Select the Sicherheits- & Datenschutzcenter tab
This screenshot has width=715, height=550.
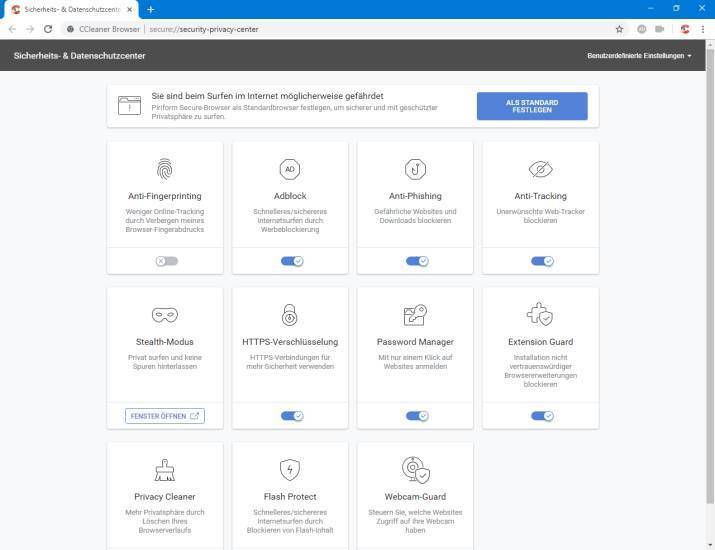[x=70, y=9]
